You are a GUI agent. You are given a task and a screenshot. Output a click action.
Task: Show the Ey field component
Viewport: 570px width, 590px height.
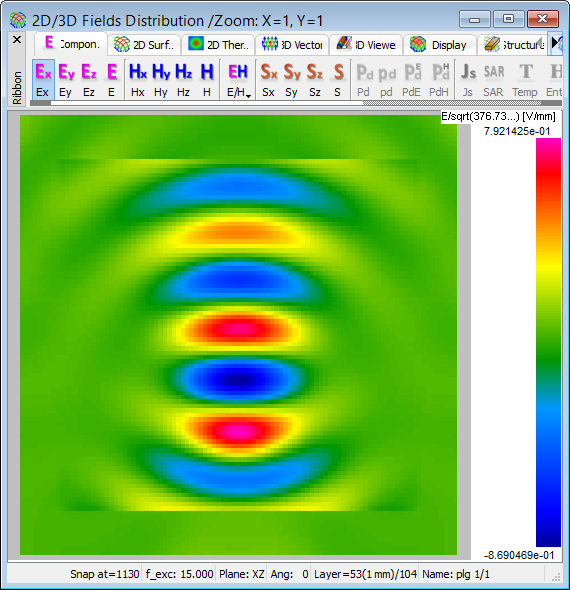coord(66,80)
